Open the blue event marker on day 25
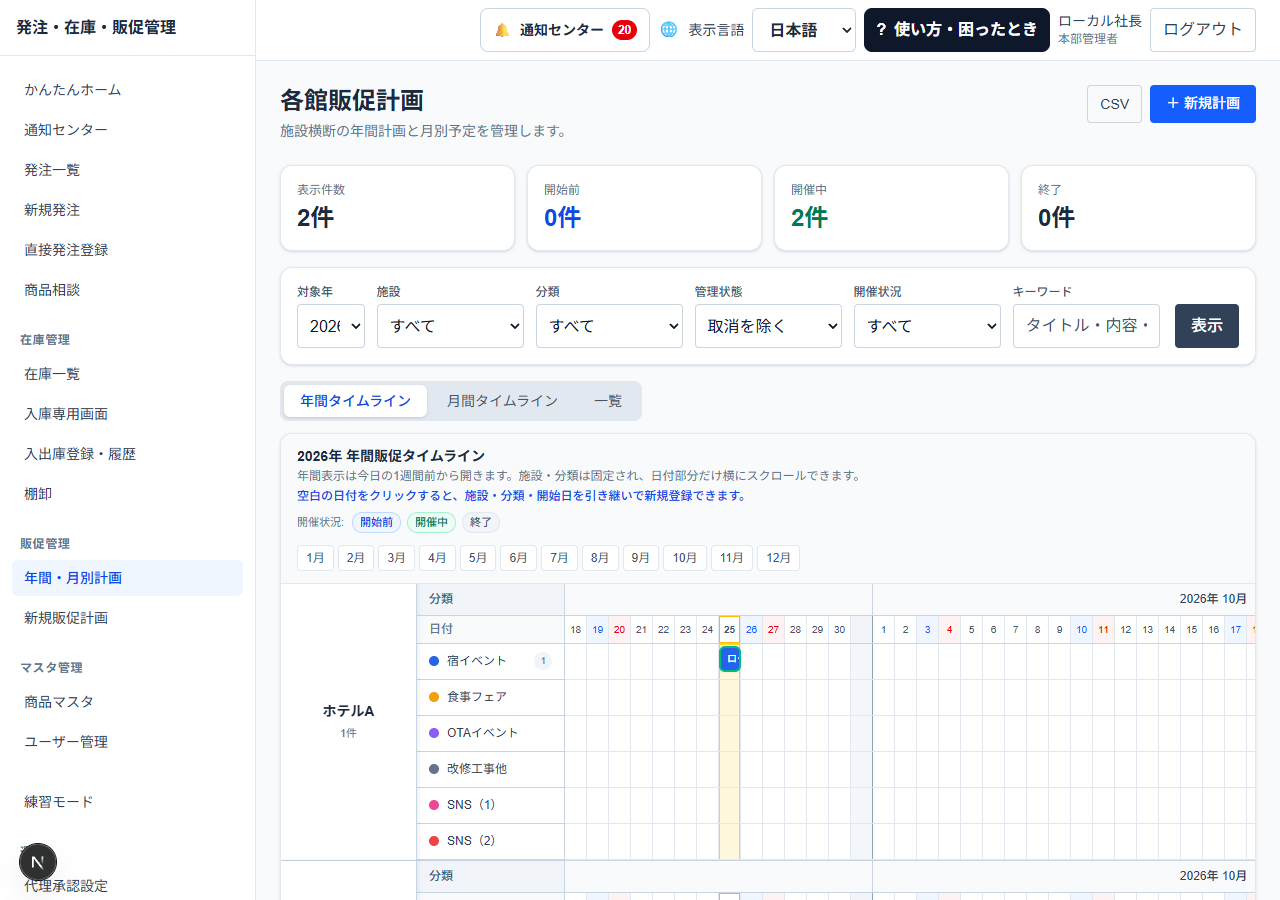 pos(730,659)
